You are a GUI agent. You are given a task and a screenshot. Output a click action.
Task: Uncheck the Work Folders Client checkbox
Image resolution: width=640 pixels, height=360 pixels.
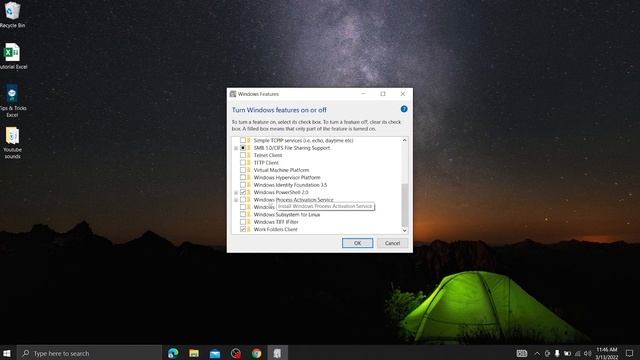point(243,229)
